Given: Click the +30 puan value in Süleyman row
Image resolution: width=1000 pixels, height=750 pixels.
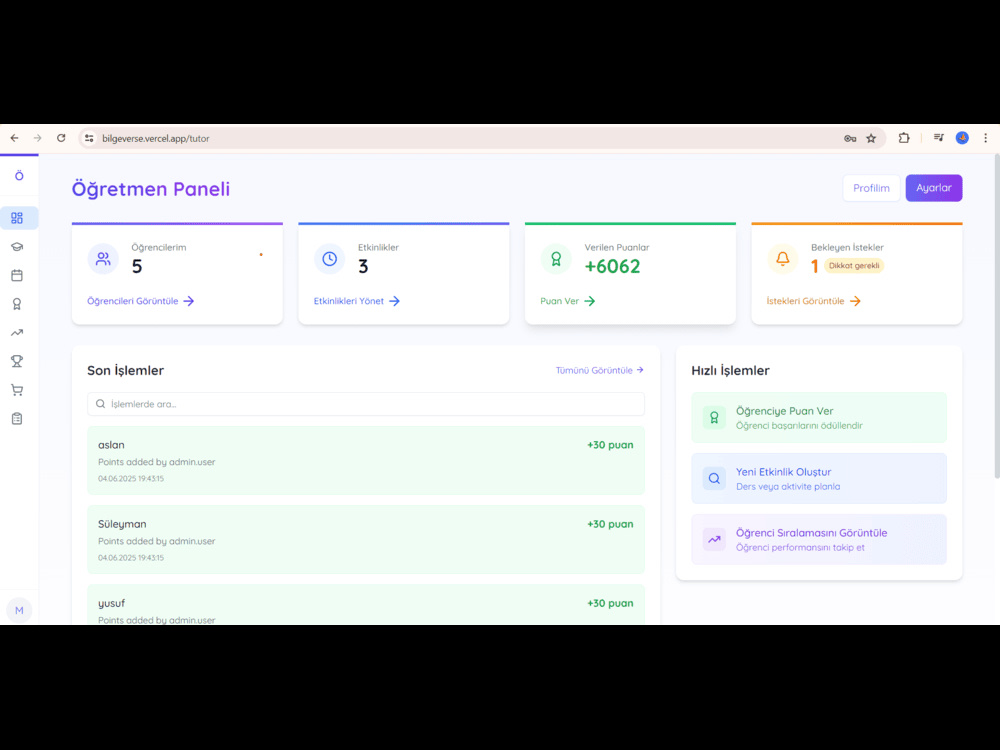Looking at the screenshot, I should (x=610, y=524).
